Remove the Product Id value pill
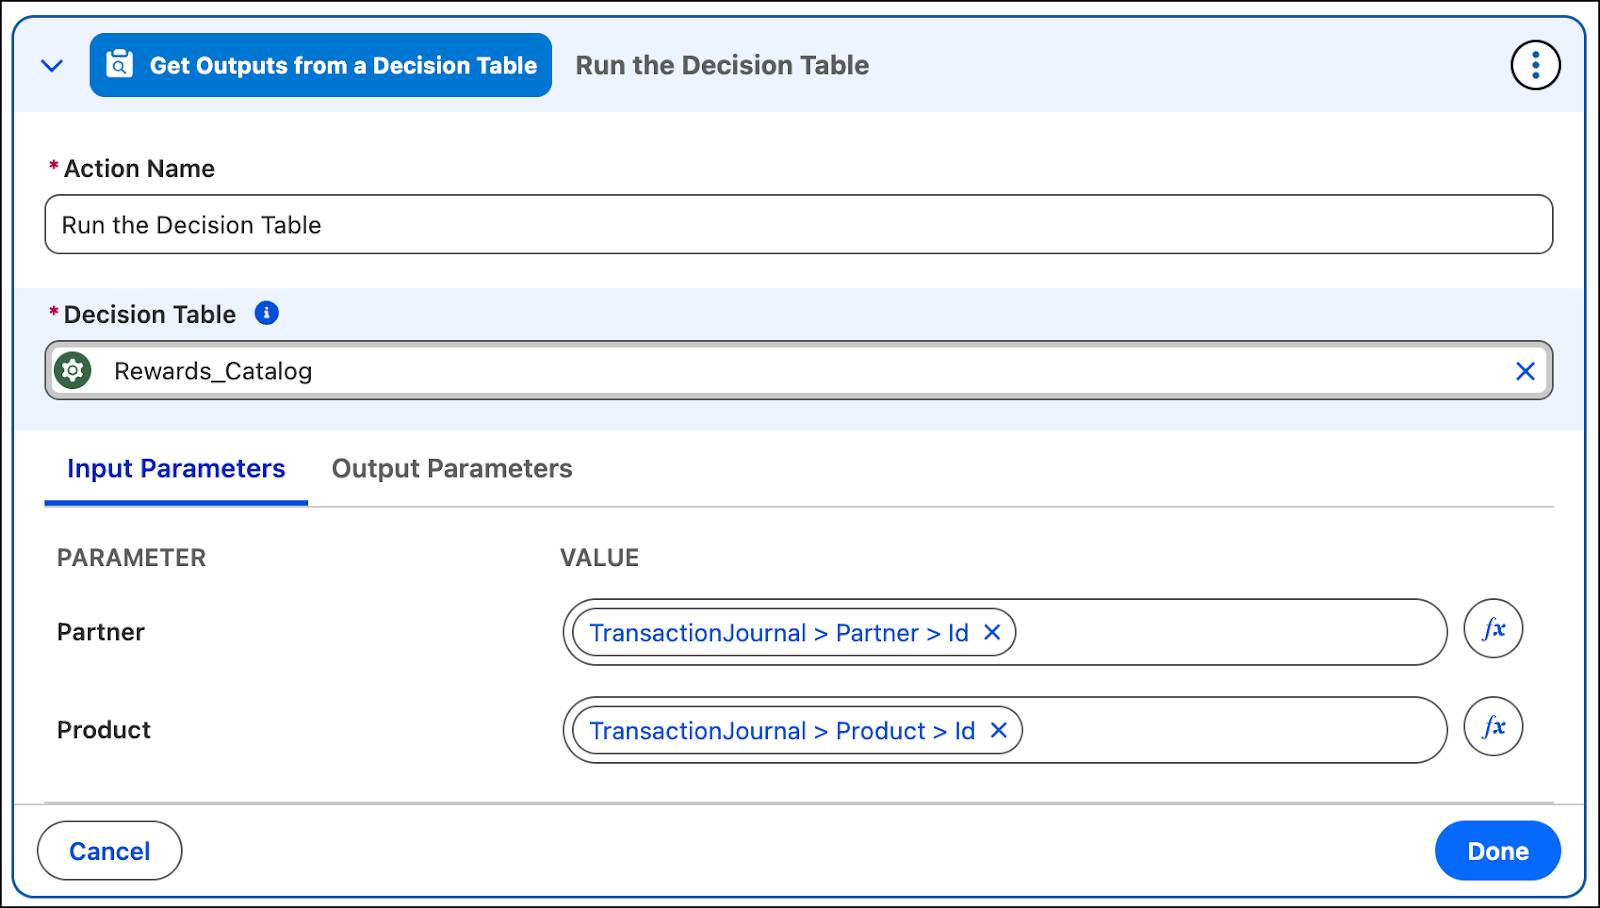Screen dimensions: 1600x908 (x=998, y=731)
